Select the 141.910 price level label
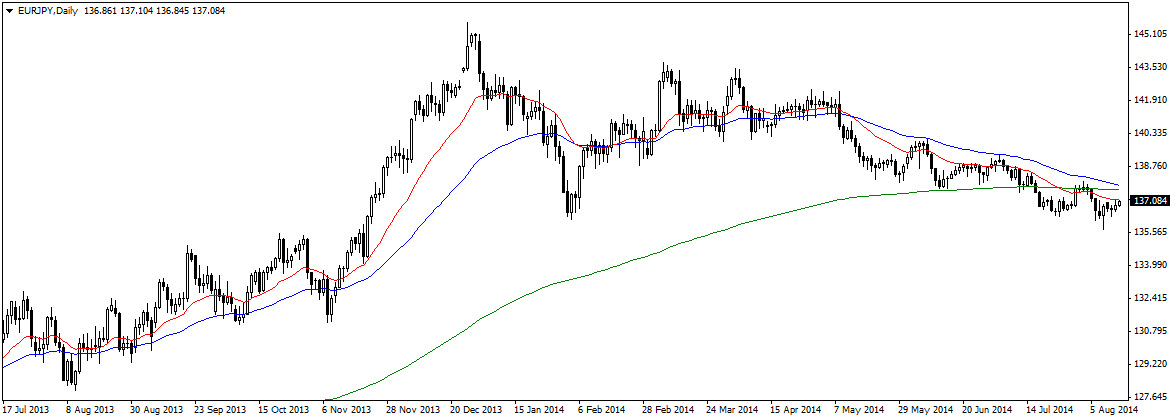 coord(1150,100)
